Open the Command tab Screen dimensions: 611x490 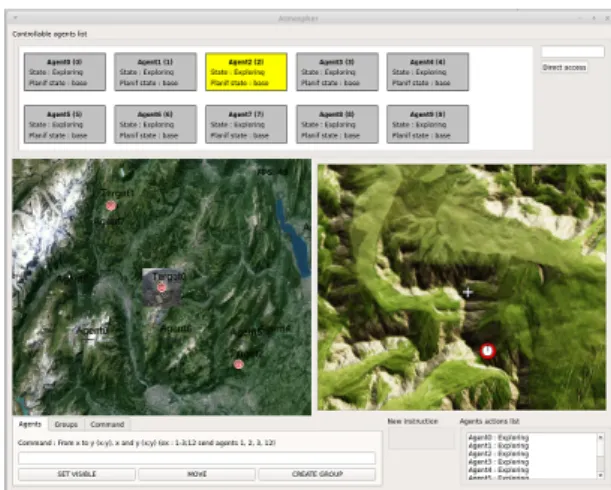click(x=107, y=425)
